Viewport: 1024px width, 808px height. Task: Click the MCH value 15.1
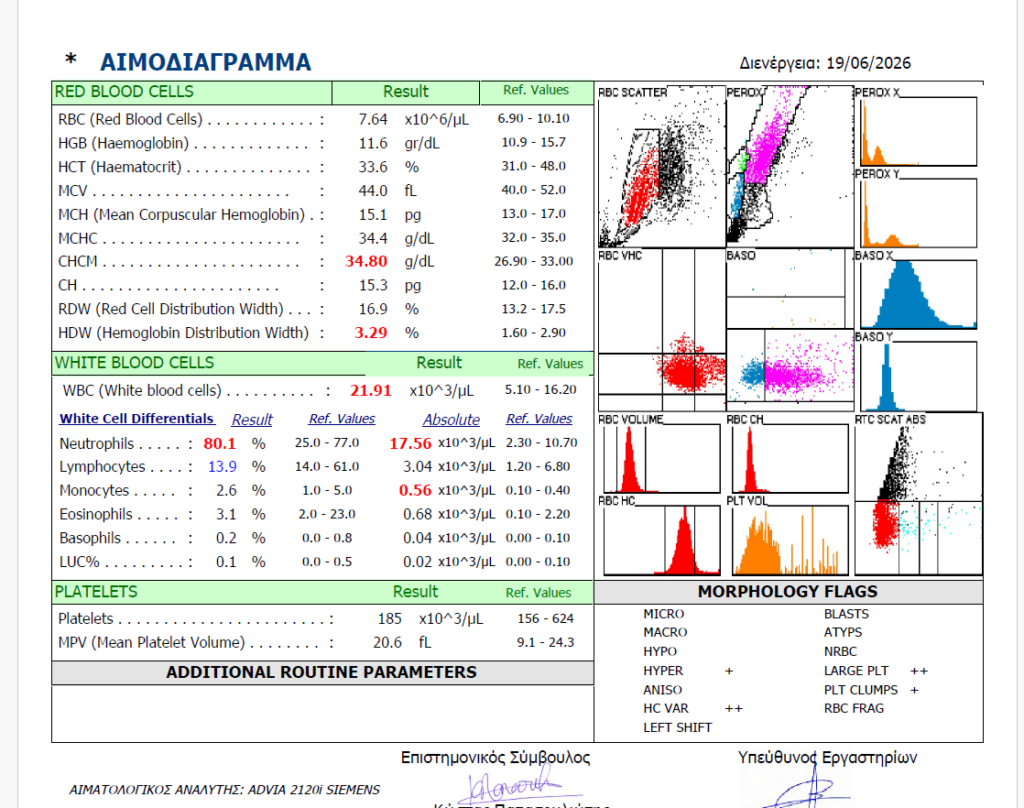click(373, 215)
